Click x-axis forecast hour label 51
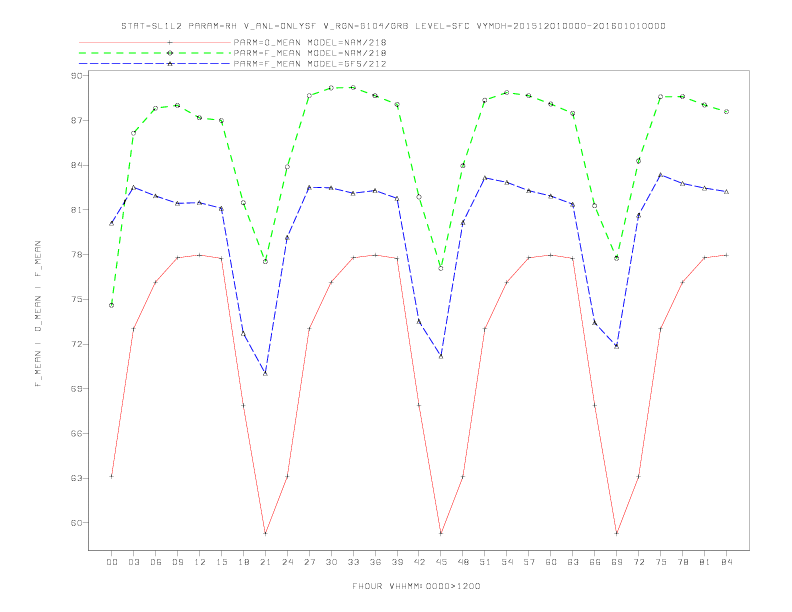This screenshot has width=792, height=612. pos(485,562)
